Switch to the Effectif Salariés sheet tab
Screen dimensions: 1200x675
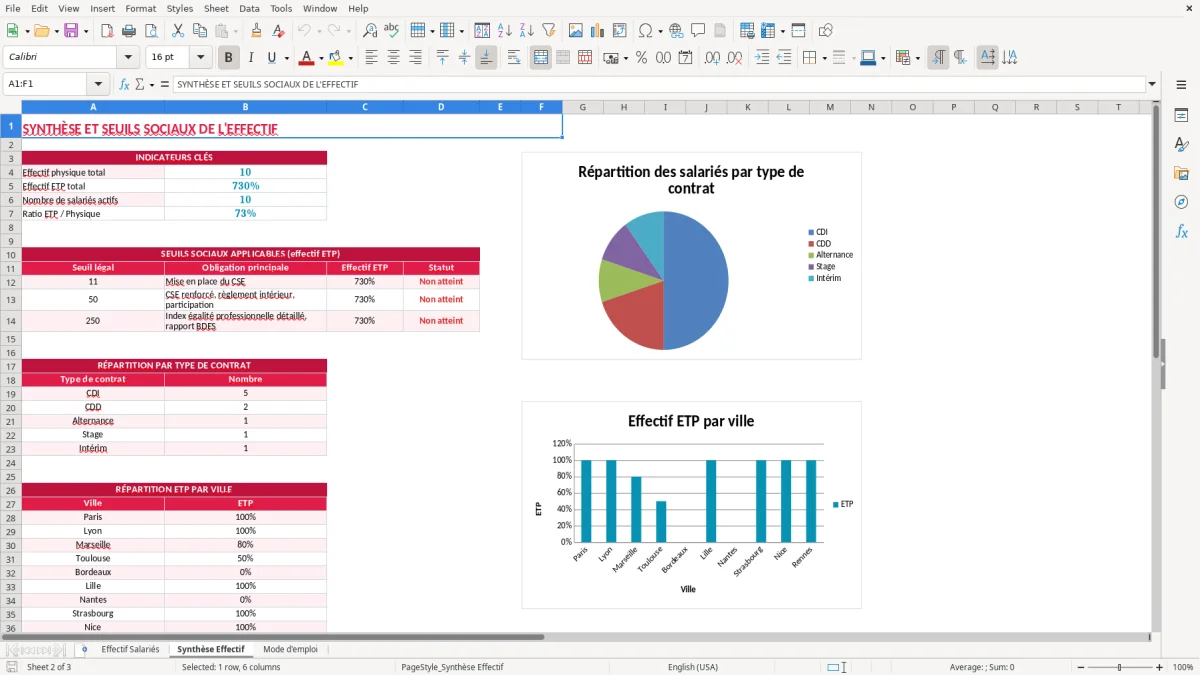[130, 650]
